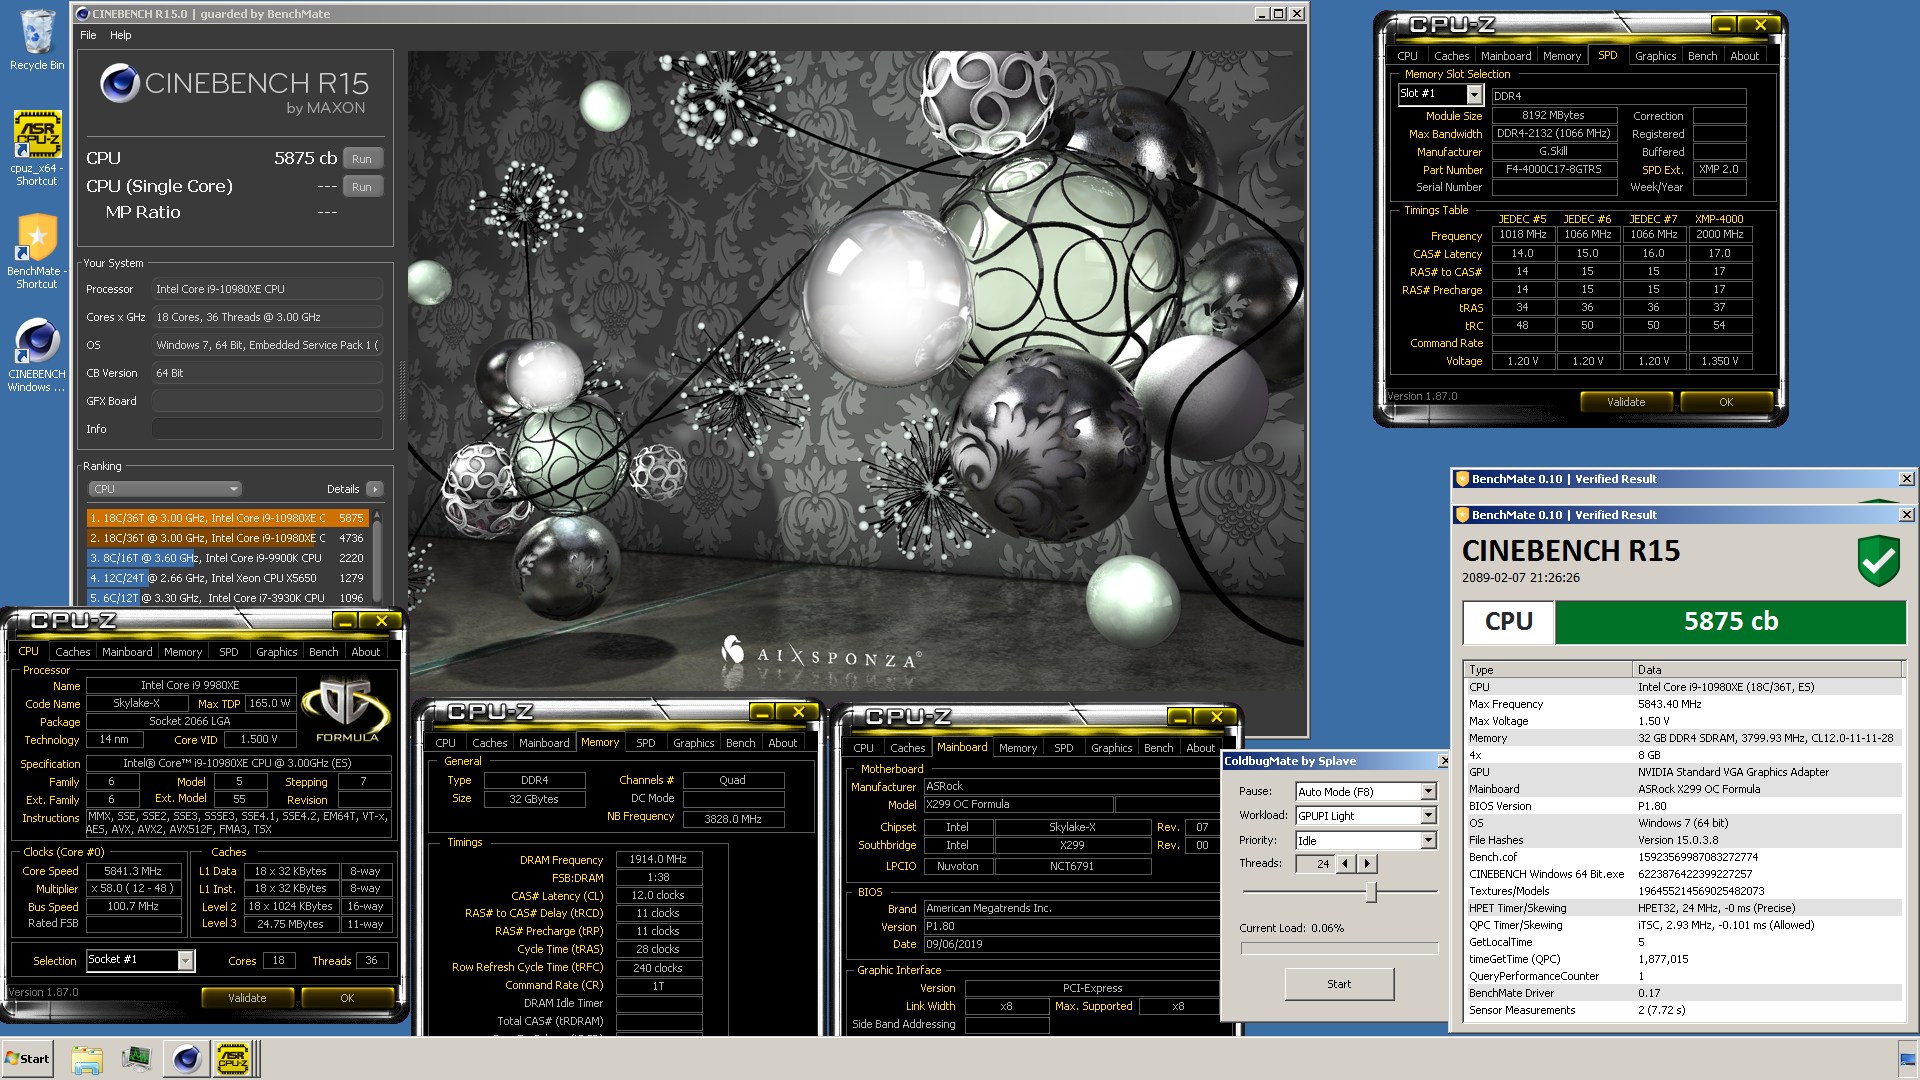The image size is (1920, 1080).
Task: Click the green verified shield icon in BenchMate
Action: [1878, 560]
